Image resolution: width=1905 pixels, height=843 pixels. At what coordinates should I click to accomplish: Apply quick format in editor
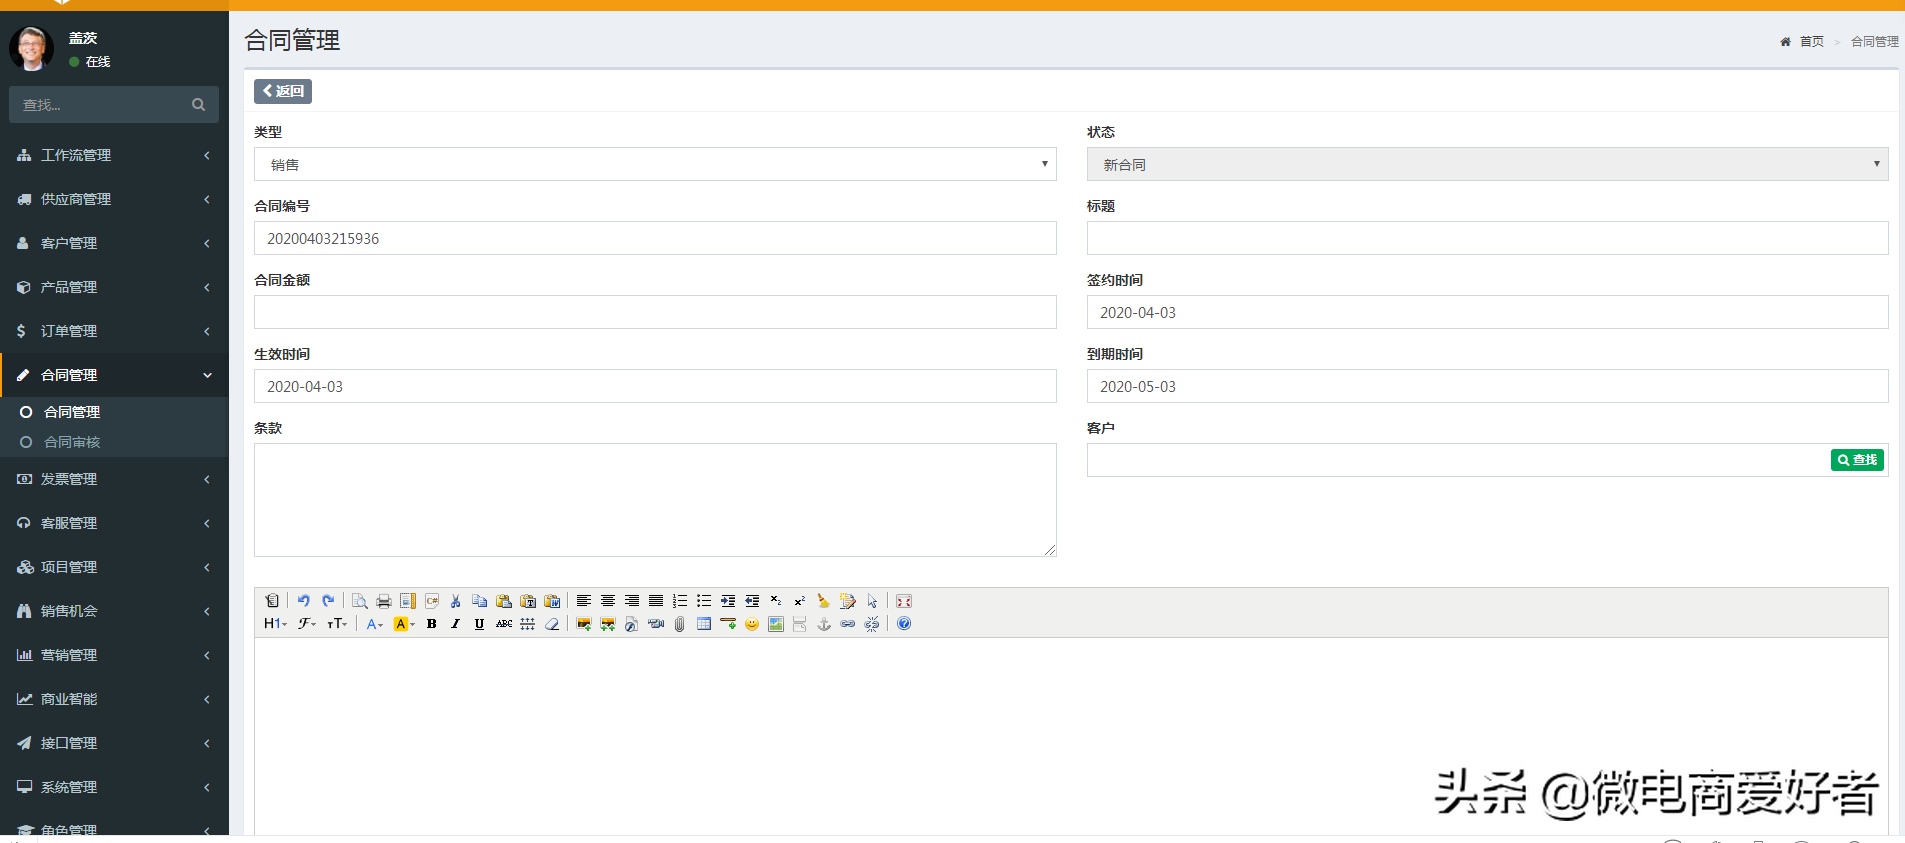tap(848, 601)
